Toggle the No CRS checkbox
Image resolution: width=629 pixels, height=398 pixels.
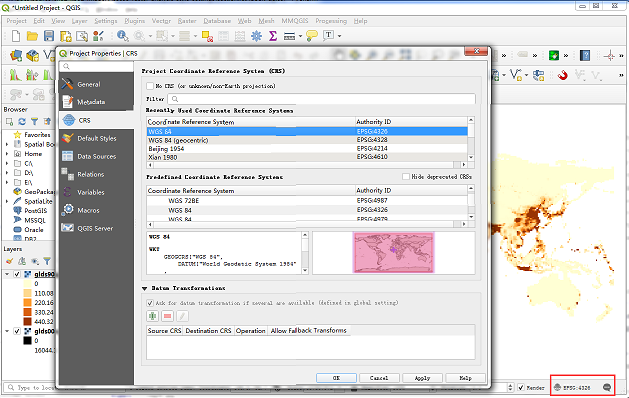pos(150,85)
